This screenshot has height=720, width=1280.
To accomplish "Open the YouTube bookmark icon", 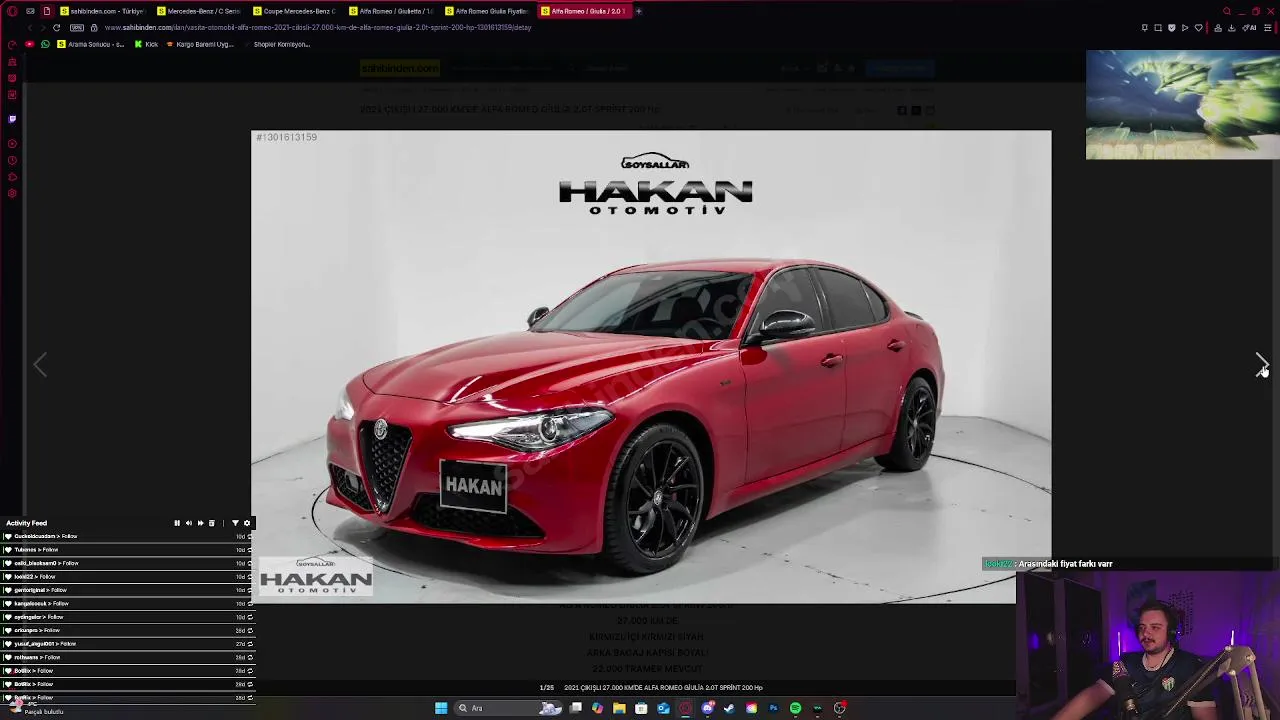I will (x=29, y=44).
